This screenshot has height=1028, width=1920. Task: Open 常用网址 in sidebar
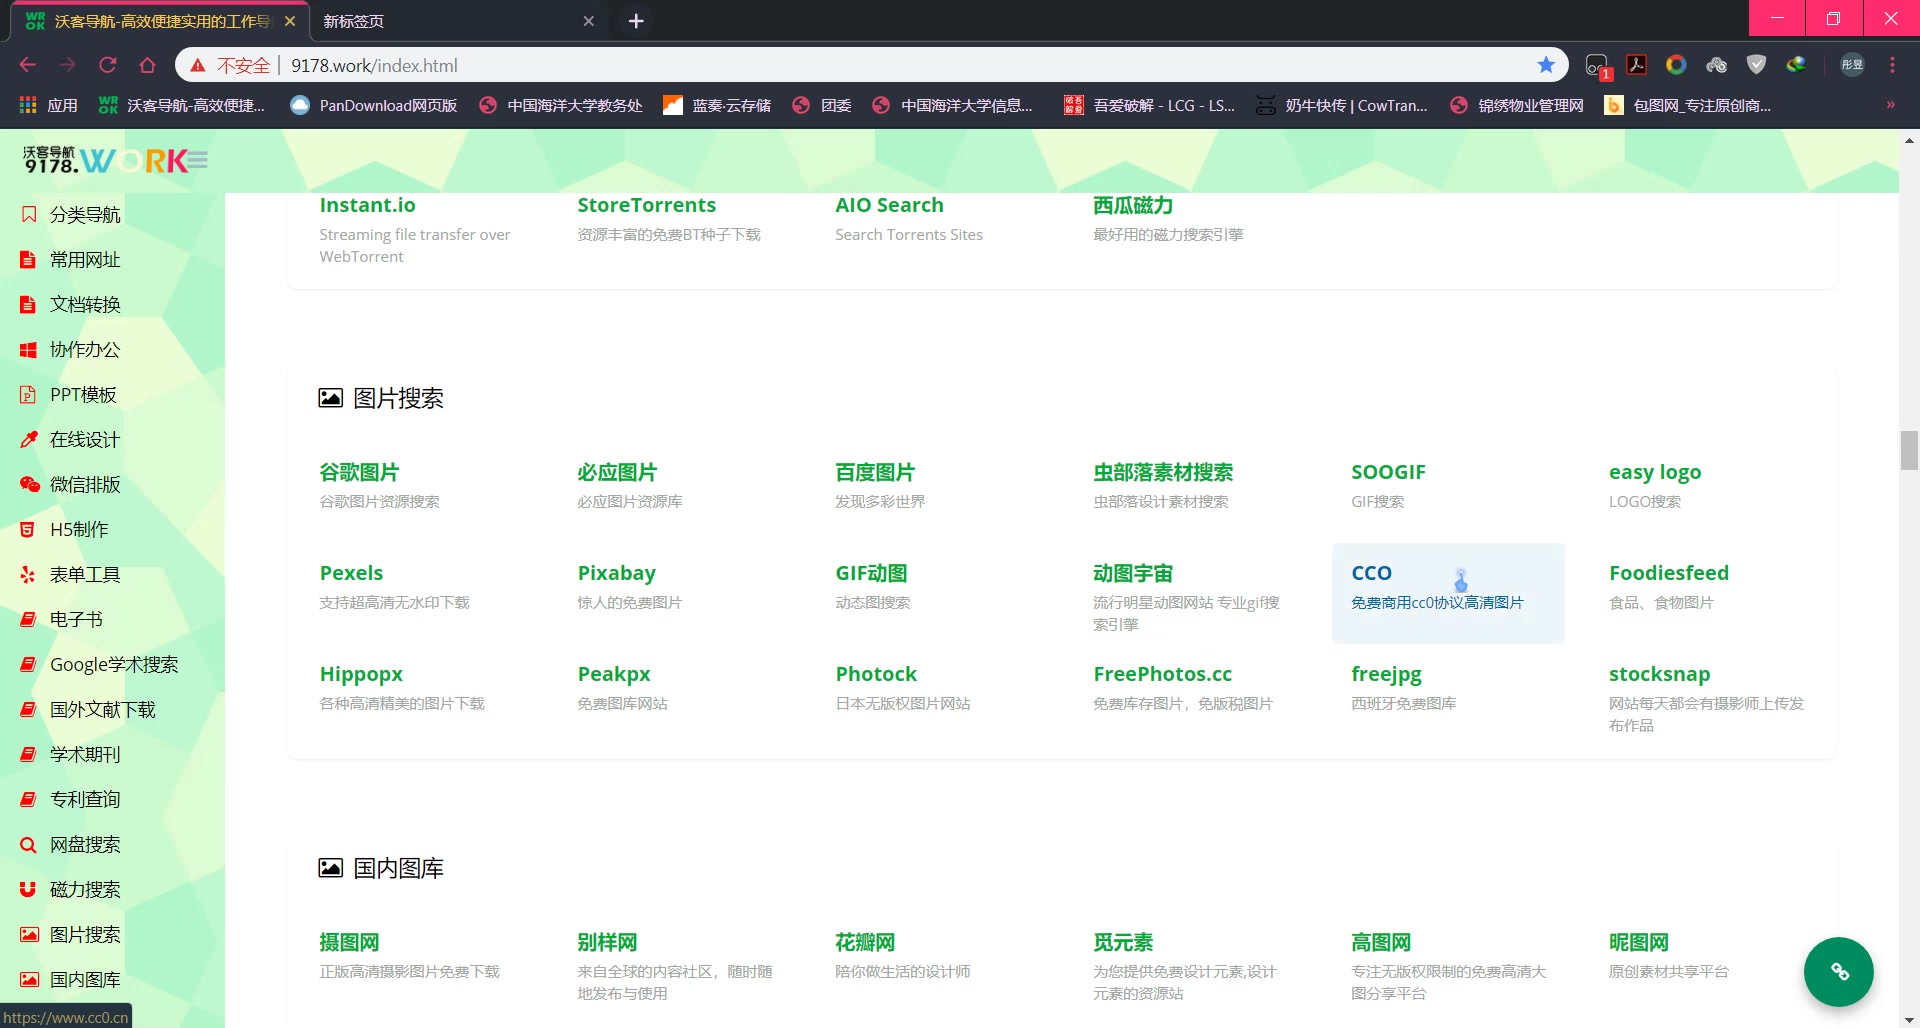[x=85, y=259]
